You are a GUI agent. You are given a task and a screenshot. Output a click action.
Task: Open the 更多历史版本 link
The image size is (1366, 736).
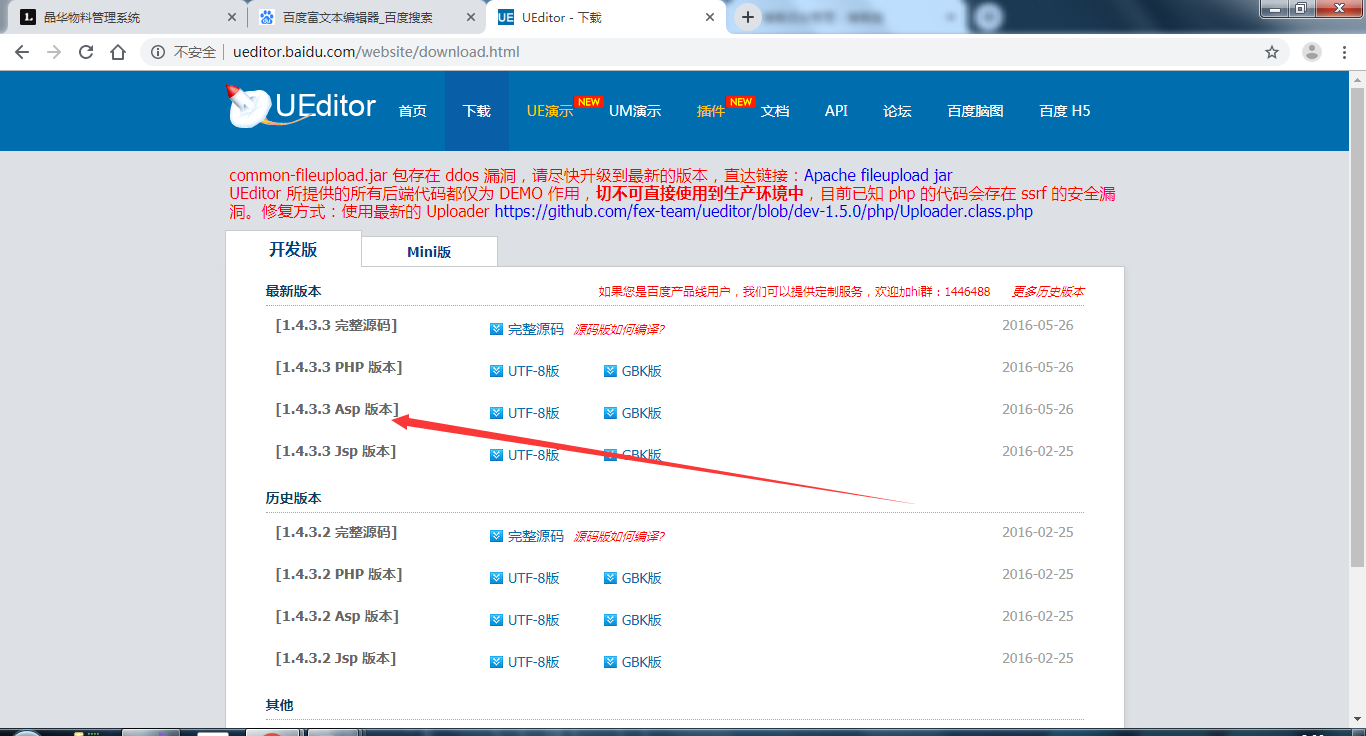pyautogui.click(x=1047, y=292)
